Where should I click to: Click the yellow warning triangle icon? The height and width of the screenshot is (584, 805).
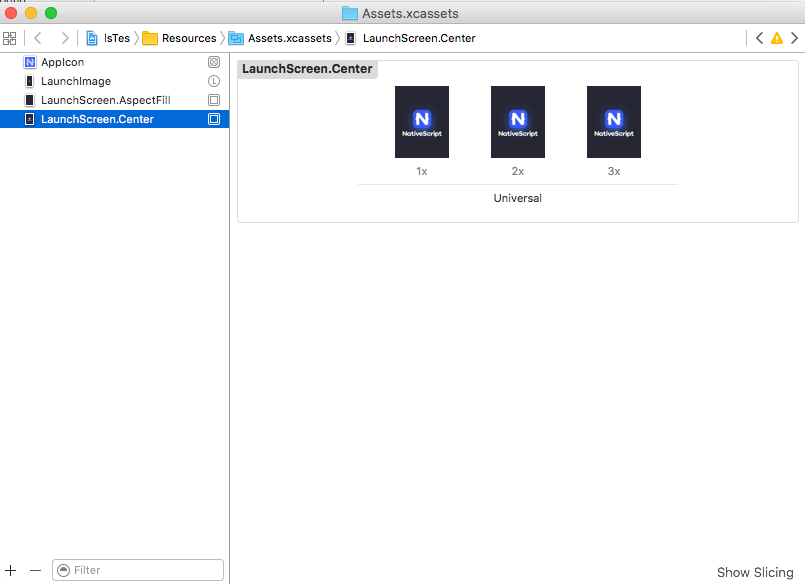777,38
